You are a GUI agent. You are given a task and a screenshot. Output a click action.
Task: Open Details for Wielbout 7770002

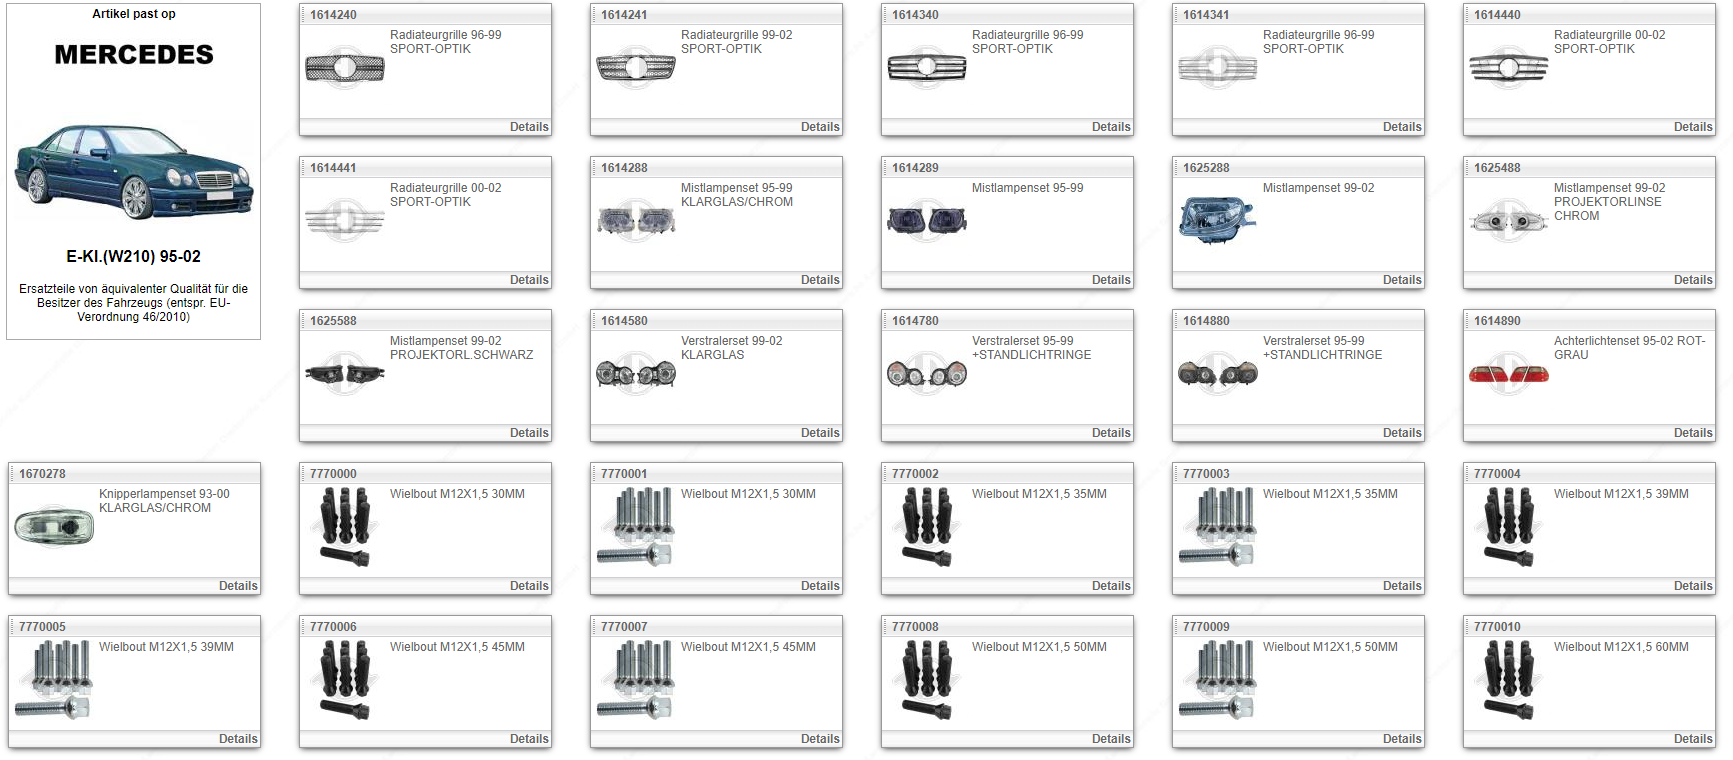(1111, 586)
